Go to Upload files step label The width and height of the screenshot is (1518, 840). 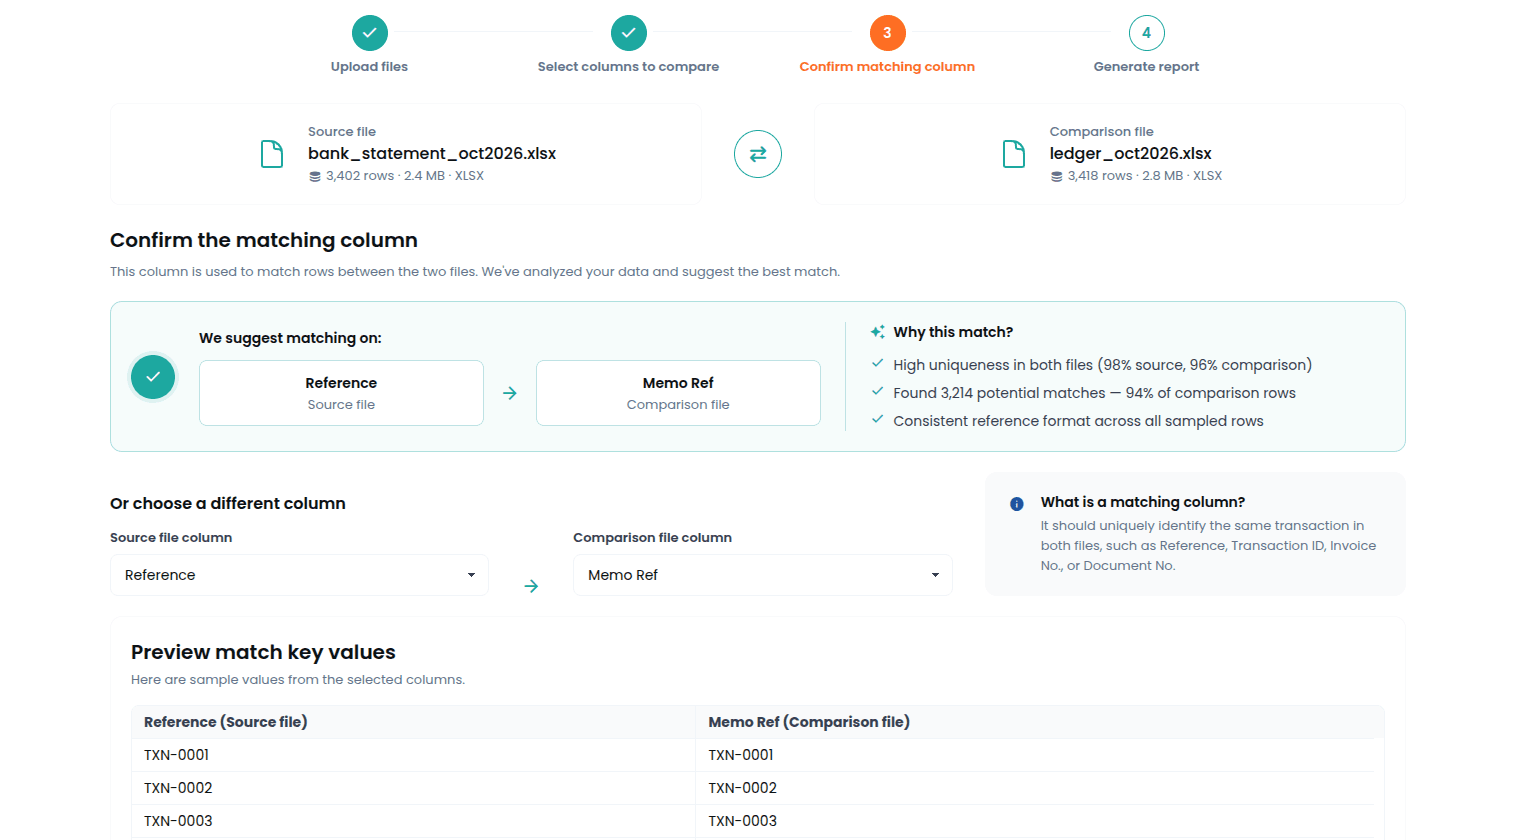point(369,67)
